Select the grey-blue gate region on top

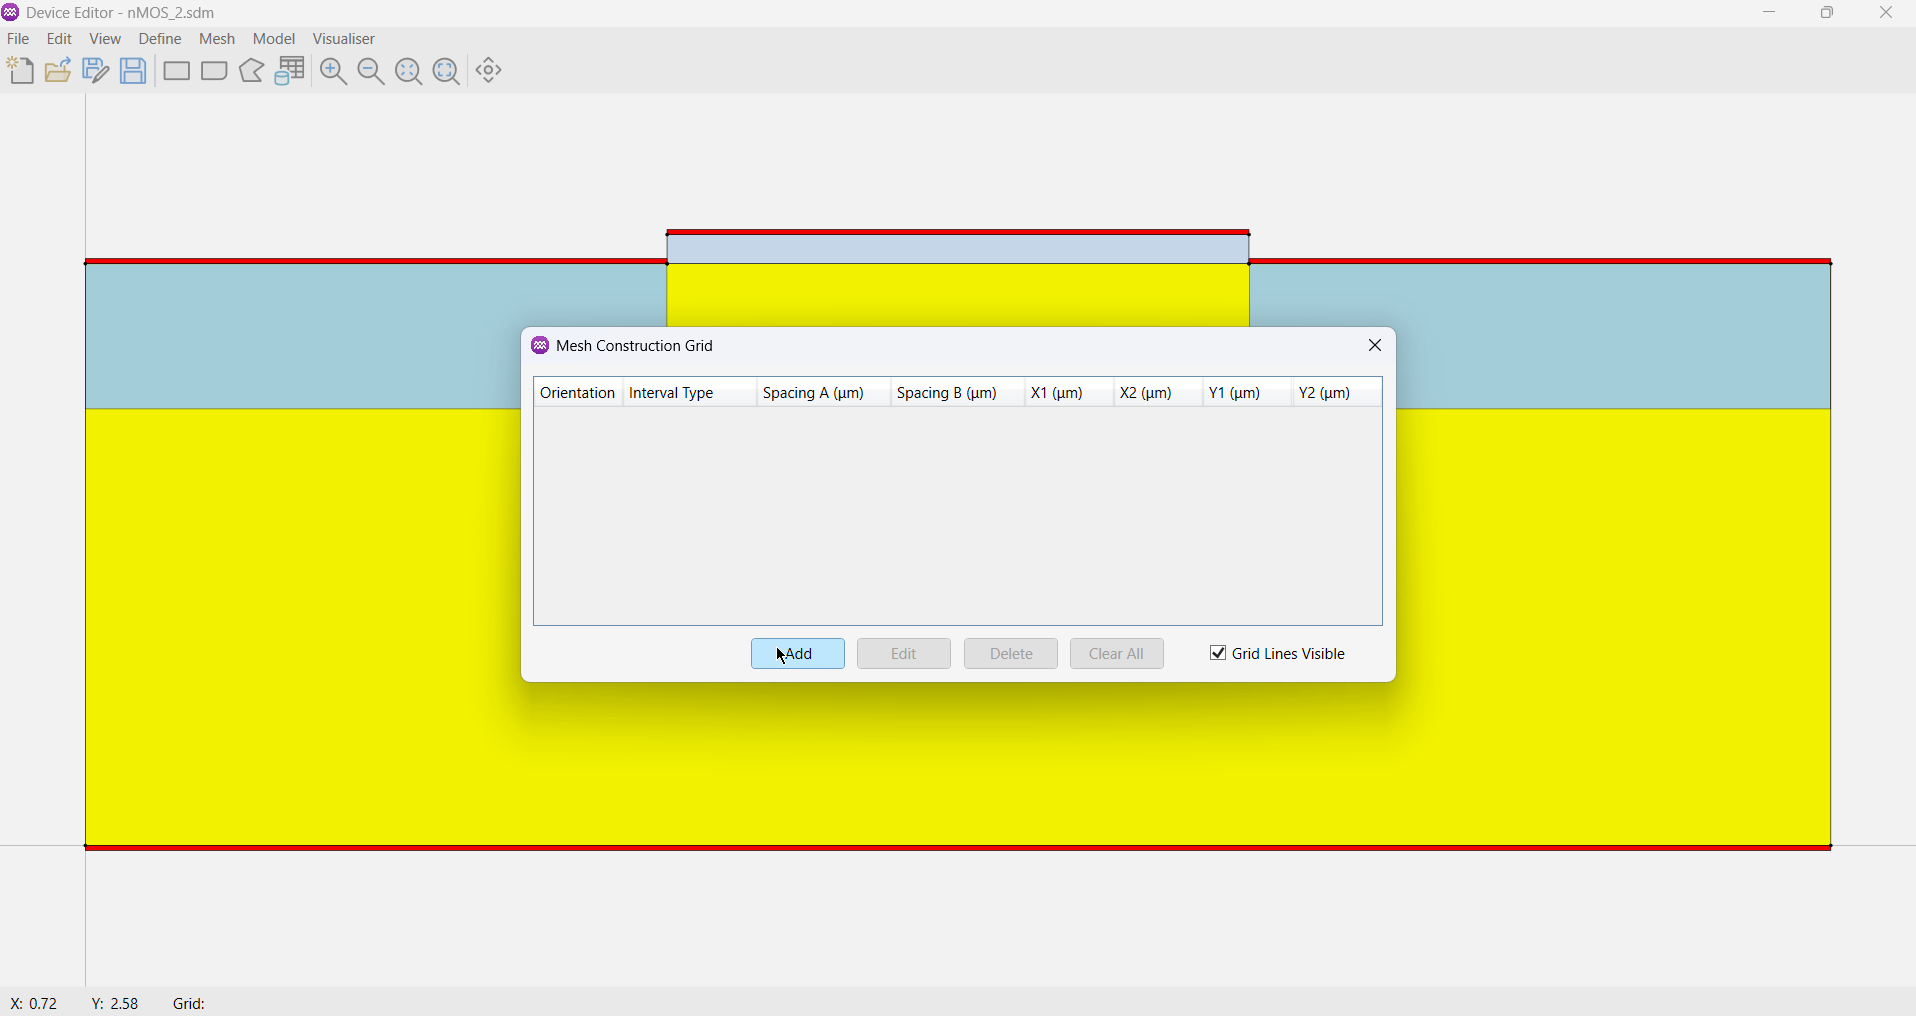[958, 249]
